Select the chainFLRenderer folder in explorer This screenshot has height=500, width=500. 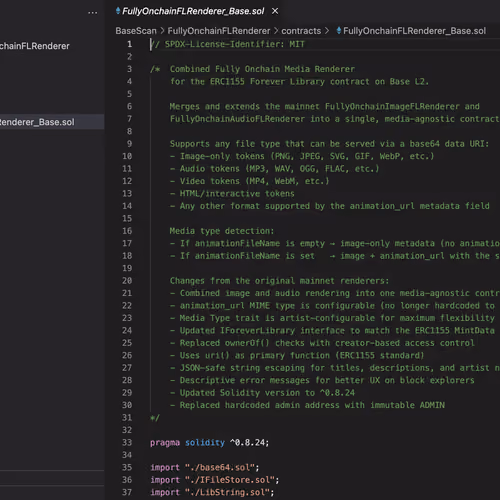[x=35, y=46]
